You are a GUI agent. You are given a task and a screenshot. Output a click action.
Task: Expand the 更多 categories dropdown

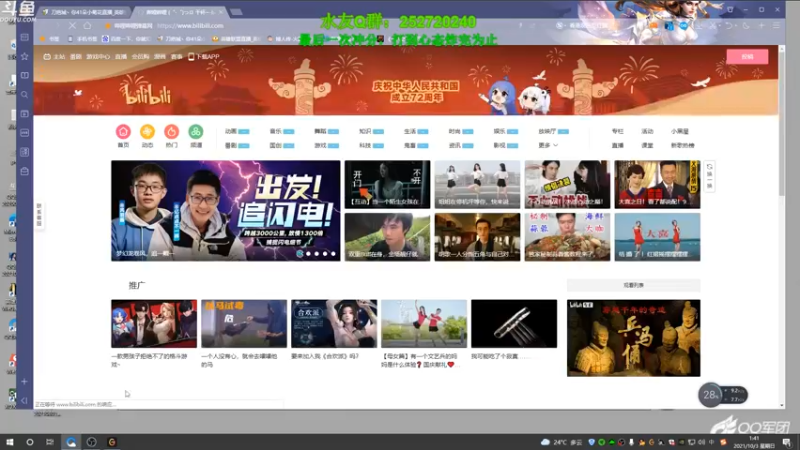pyautogui.click(x=548, y=145)
